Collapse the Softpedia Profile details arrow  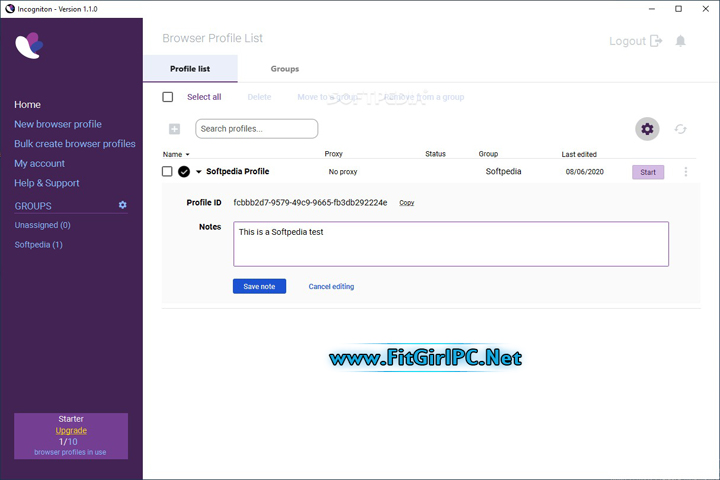coord(199,171)
